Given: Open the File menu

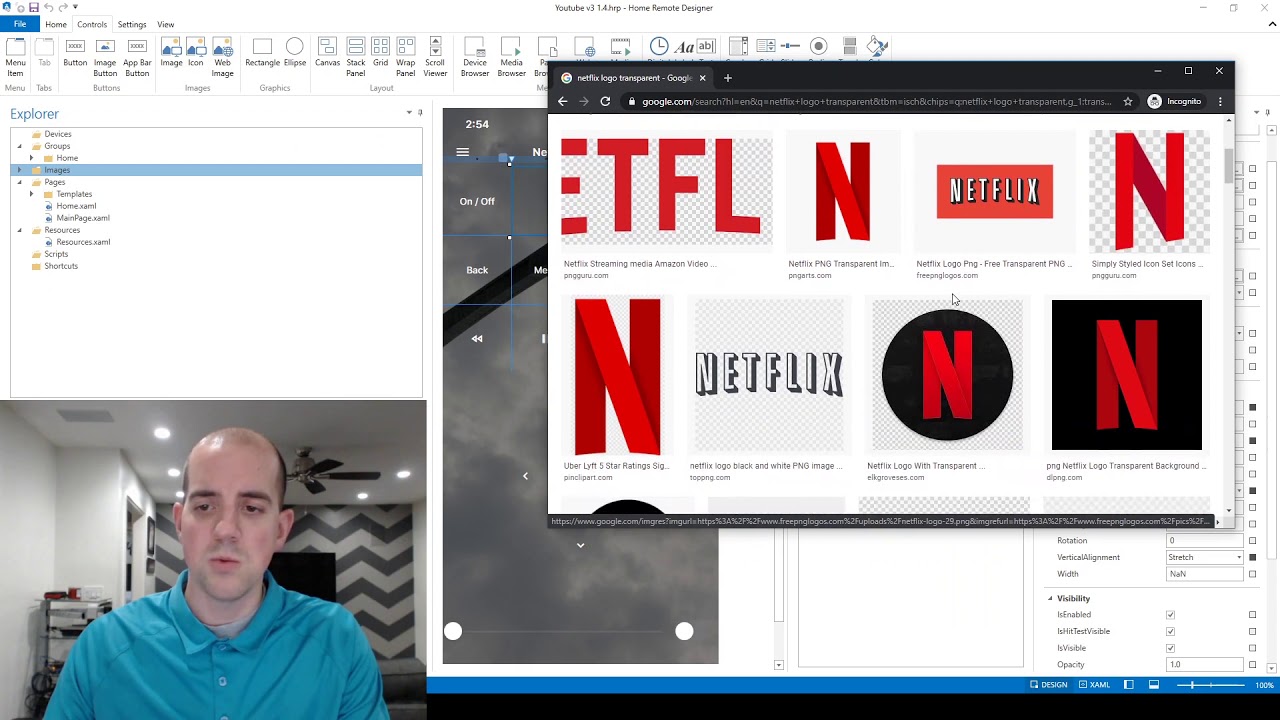Looking at the screenshot, I should [20, 24].
